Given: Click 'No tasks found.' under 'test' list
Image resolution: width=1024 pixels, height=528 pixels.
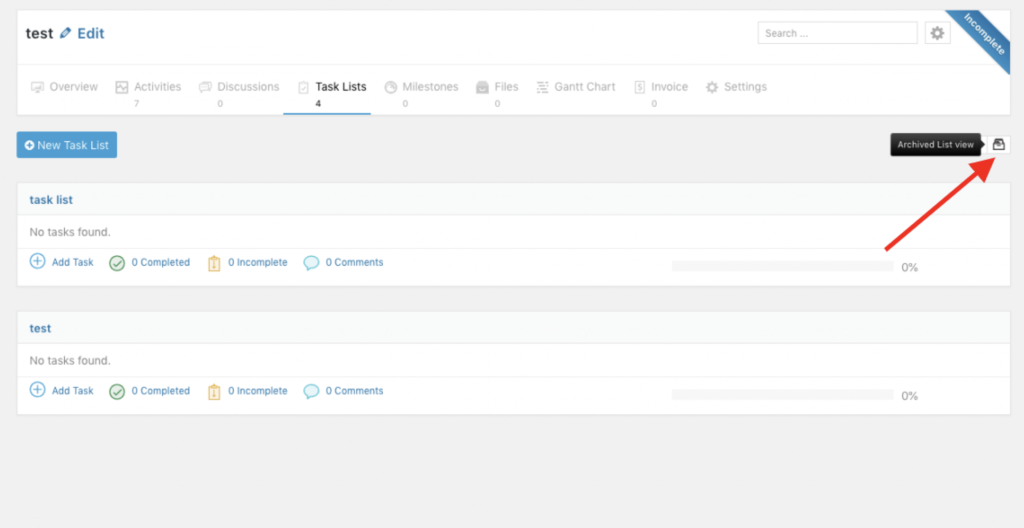Looking at the screenshot, I should [x=70, y=360].
